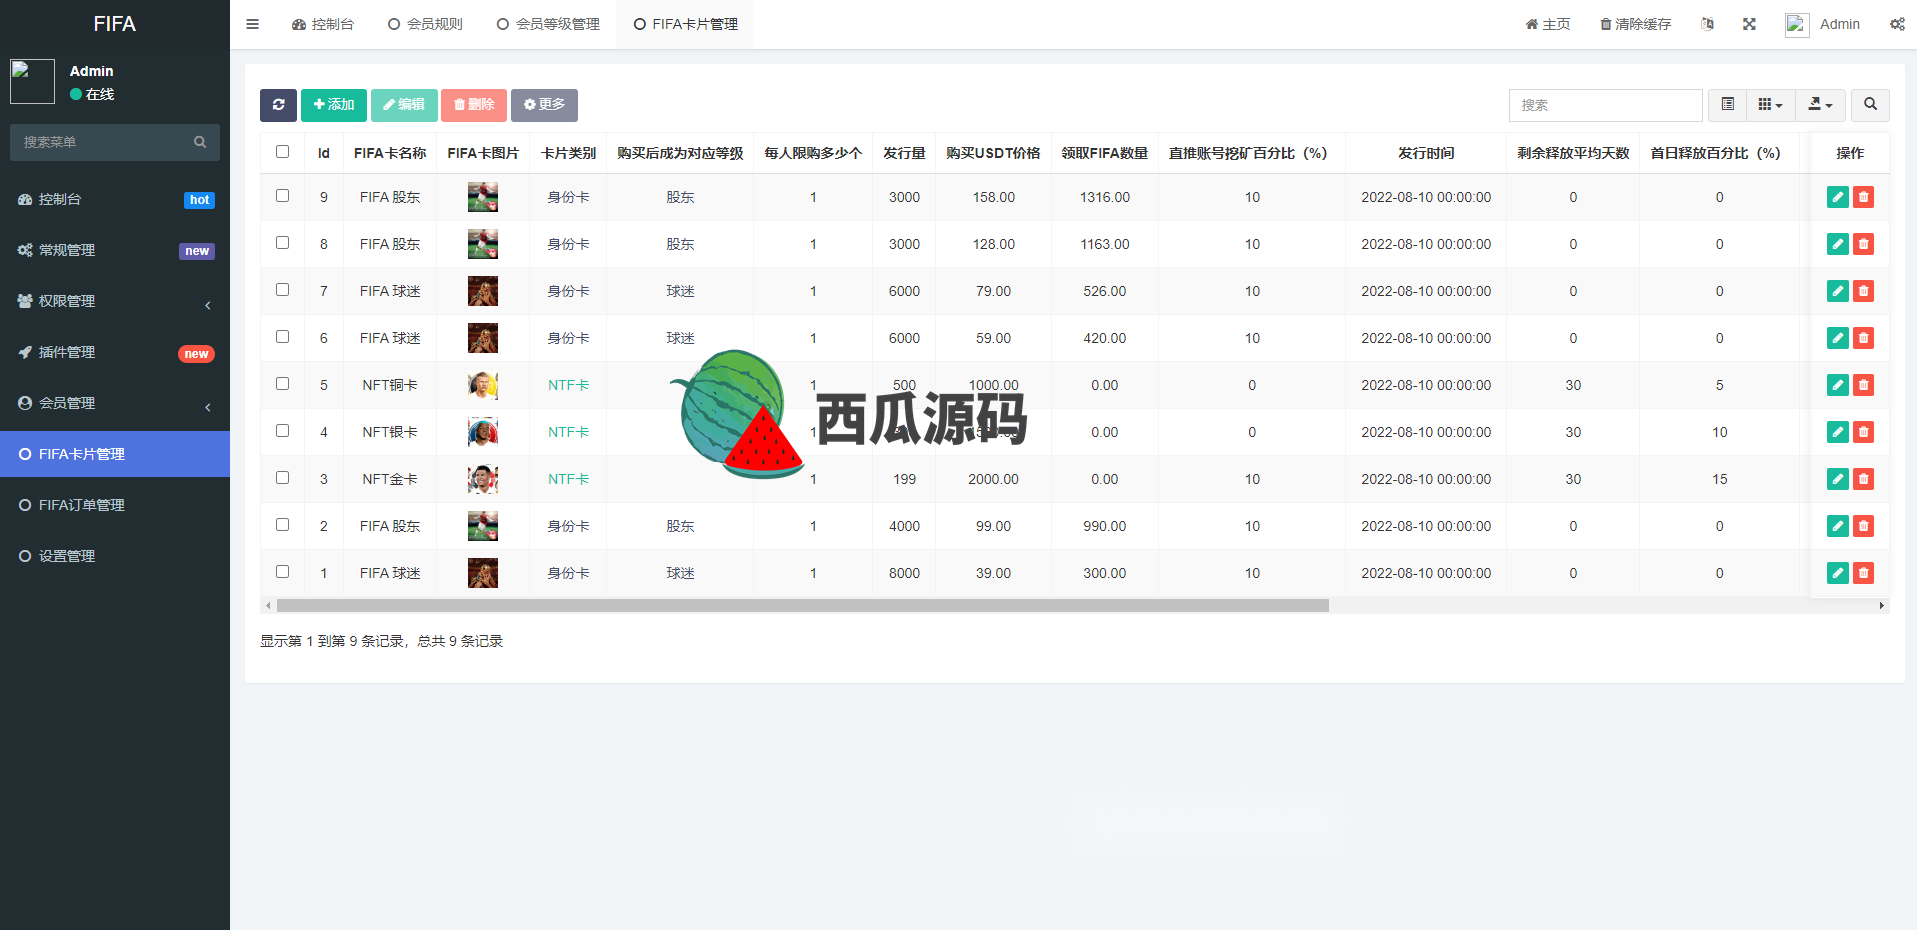
Task: Click the red 删除 delete button
Action: click(474, 105)
